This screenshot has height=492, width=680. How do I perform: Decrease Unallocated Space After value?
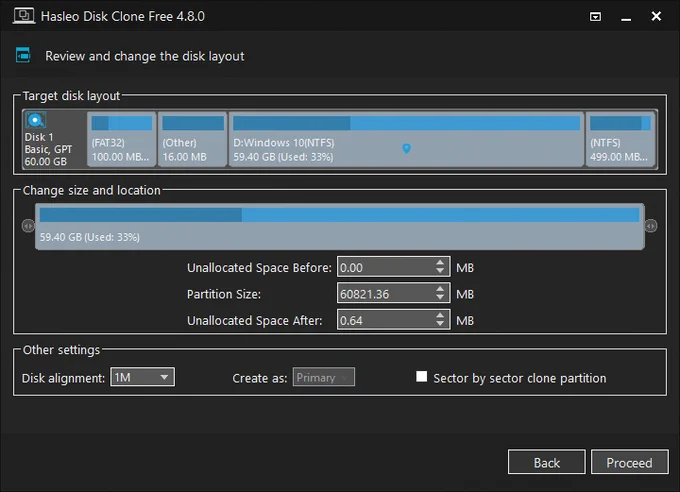point(440,325)
